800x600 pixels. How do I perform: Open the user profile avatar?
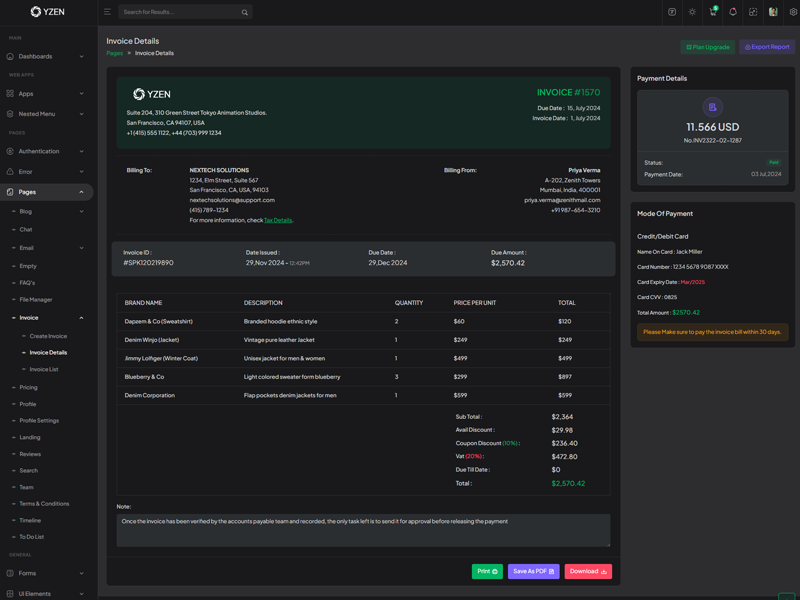coord(773,12)
